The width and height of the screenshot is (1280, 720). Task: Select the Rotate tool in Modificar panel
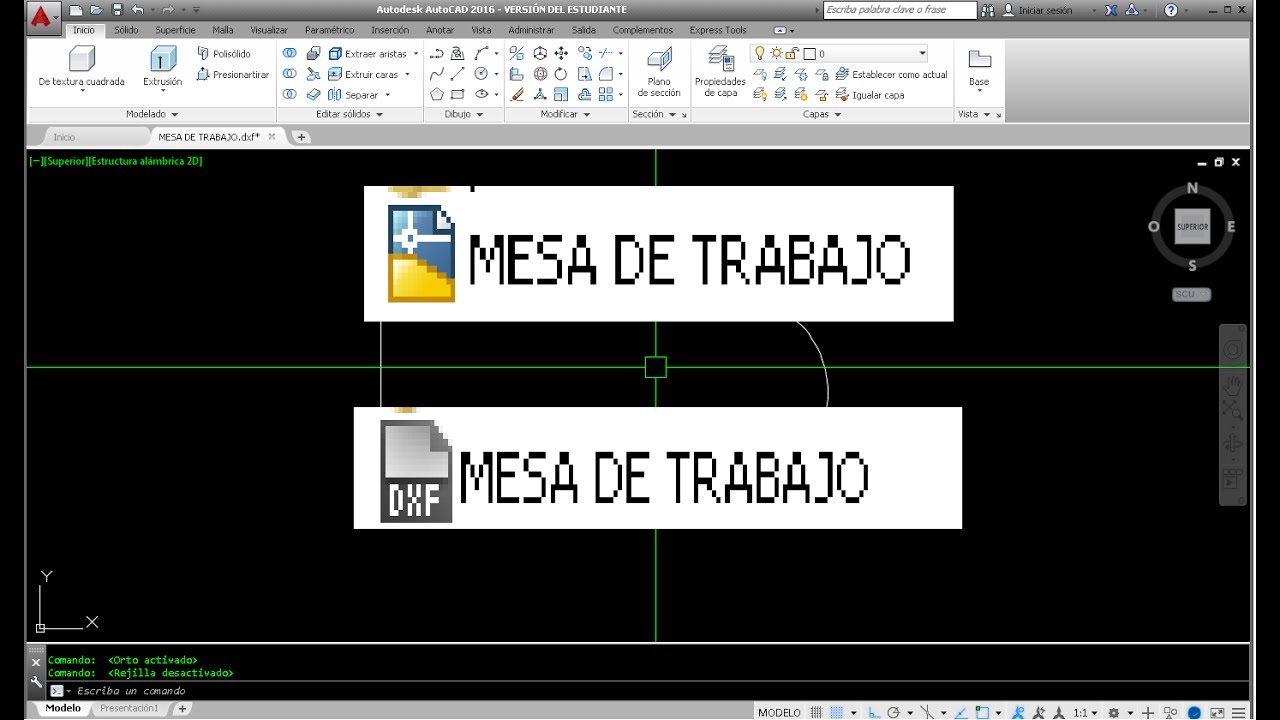tap(561, 74)
